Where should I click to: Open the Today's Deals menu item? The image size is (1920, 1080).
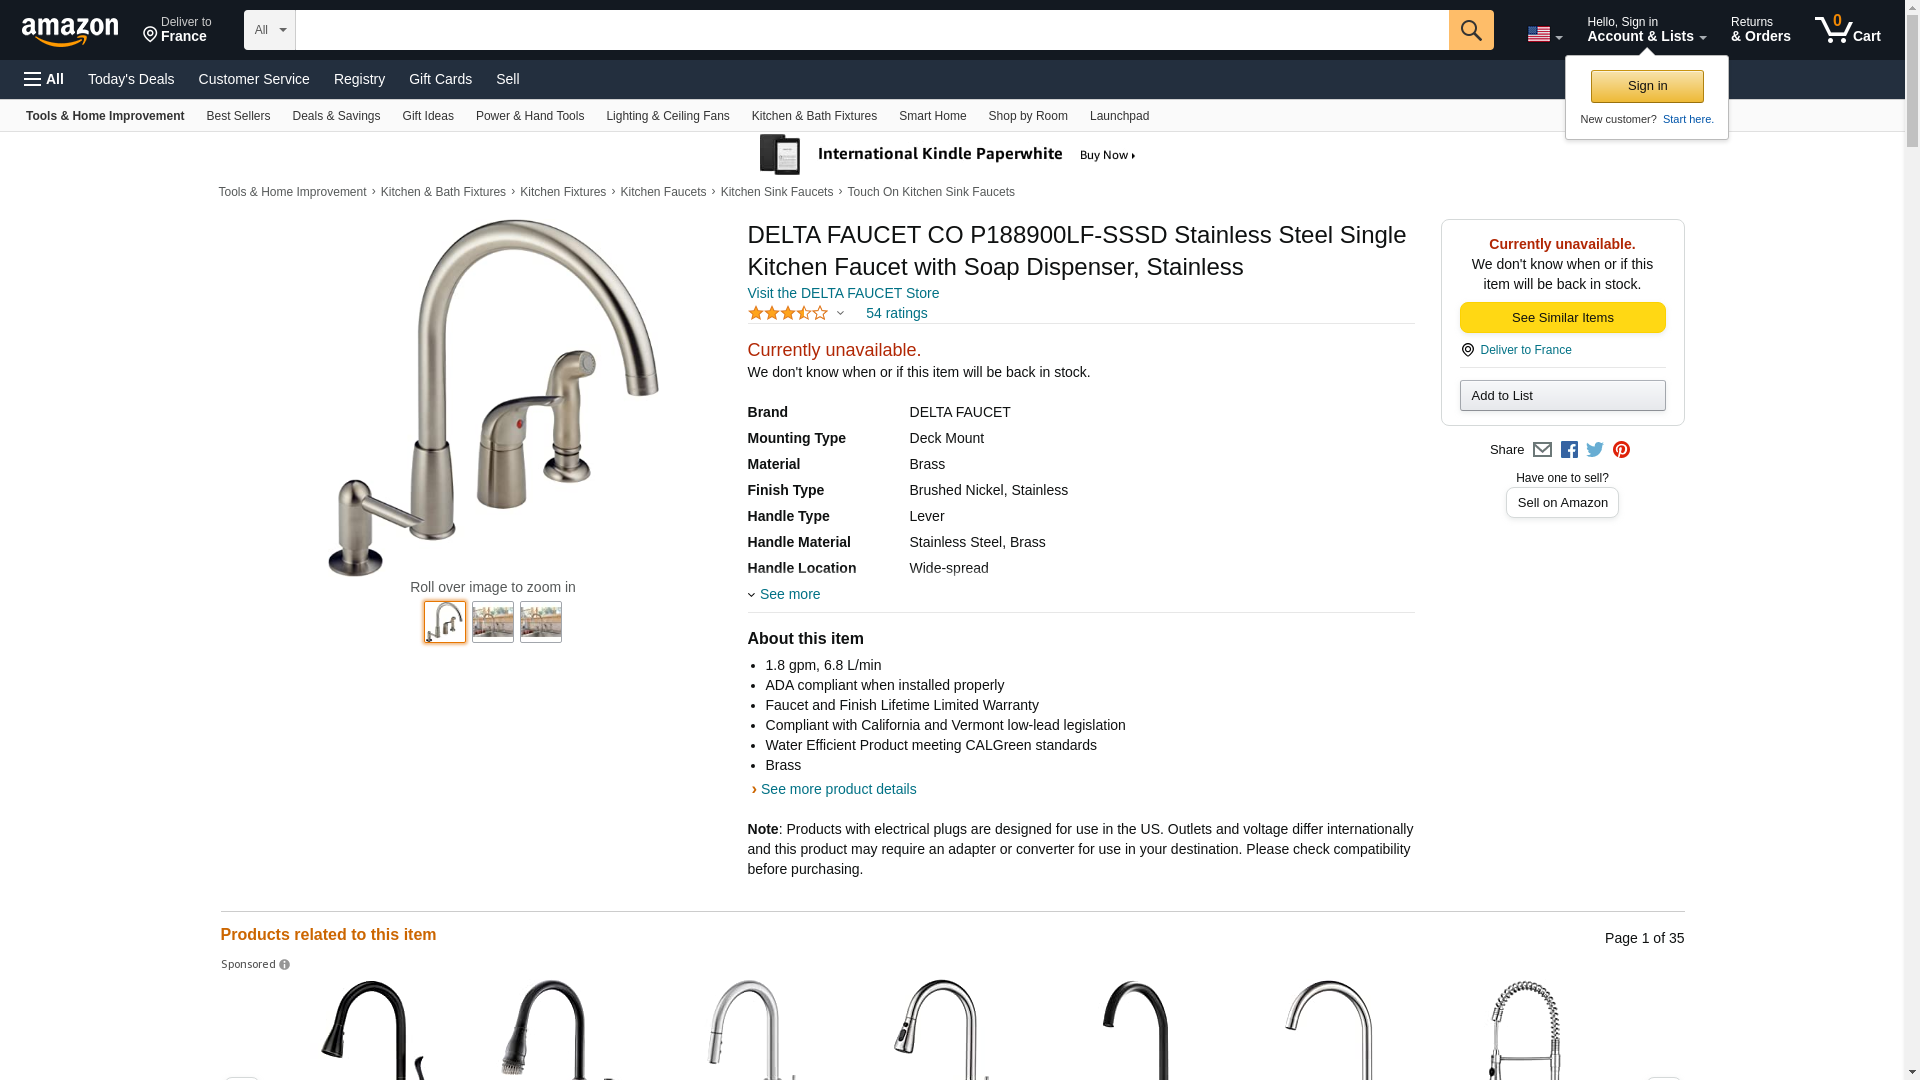[x=131, y=79]
